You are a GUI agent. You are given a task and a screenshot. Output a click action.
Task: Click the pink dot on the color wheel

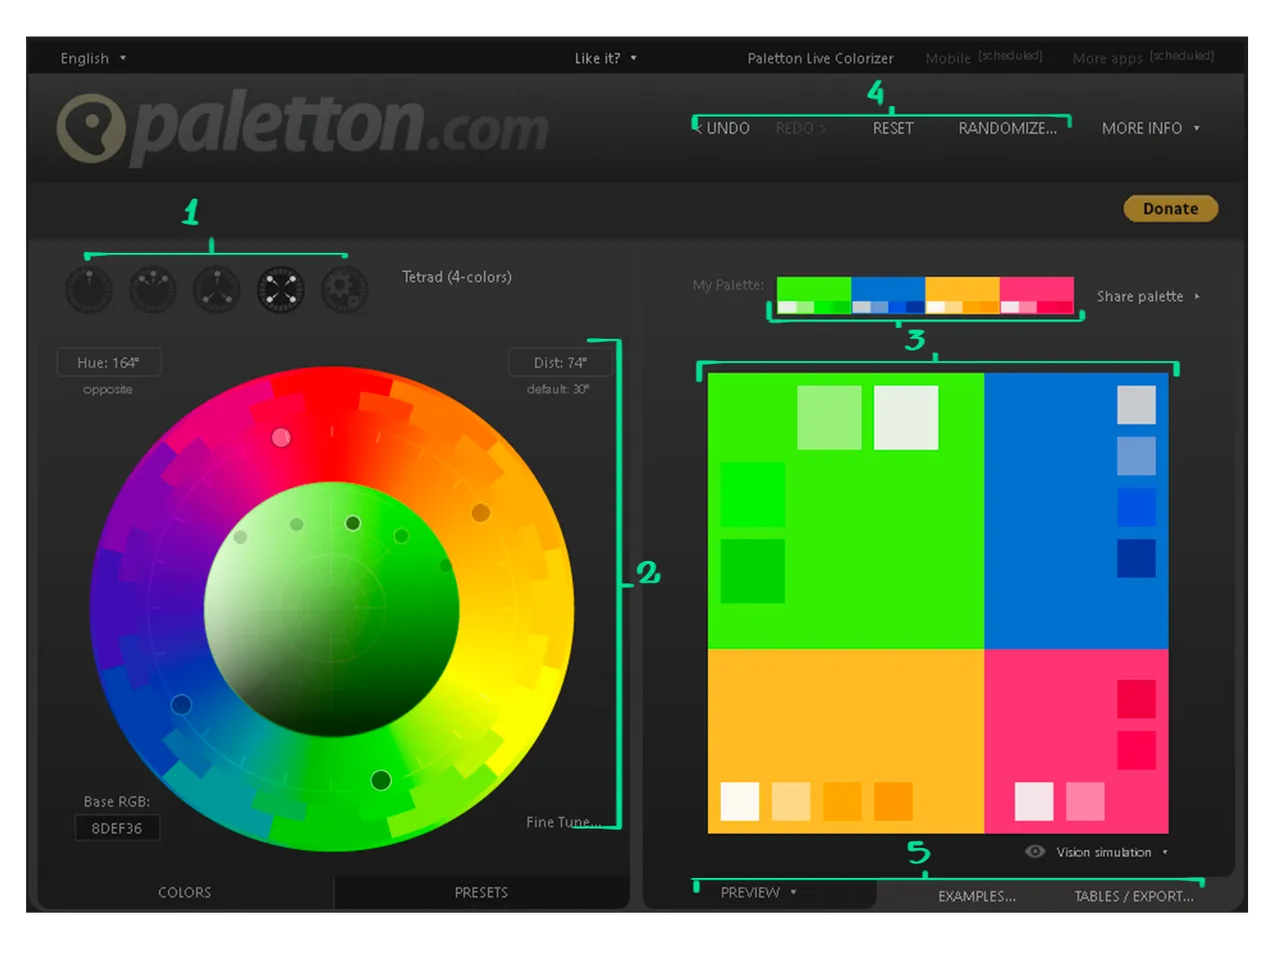pos(281,437)
